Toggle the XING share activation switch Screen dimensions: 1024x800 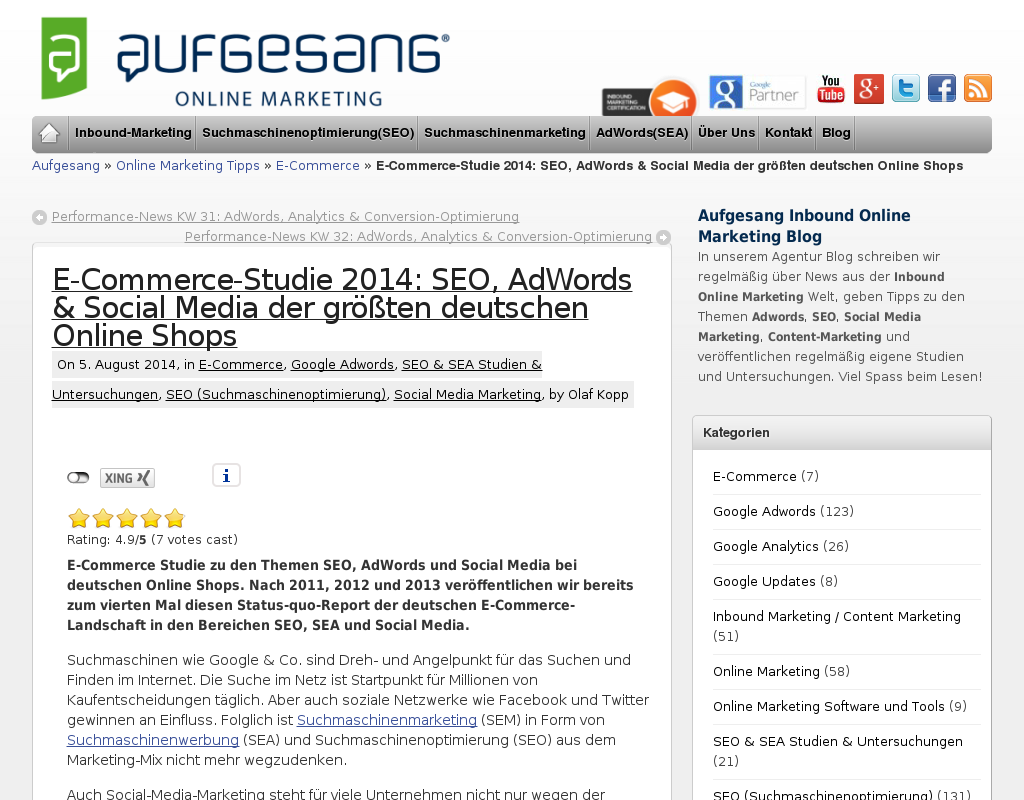click(x=78, y=478)
